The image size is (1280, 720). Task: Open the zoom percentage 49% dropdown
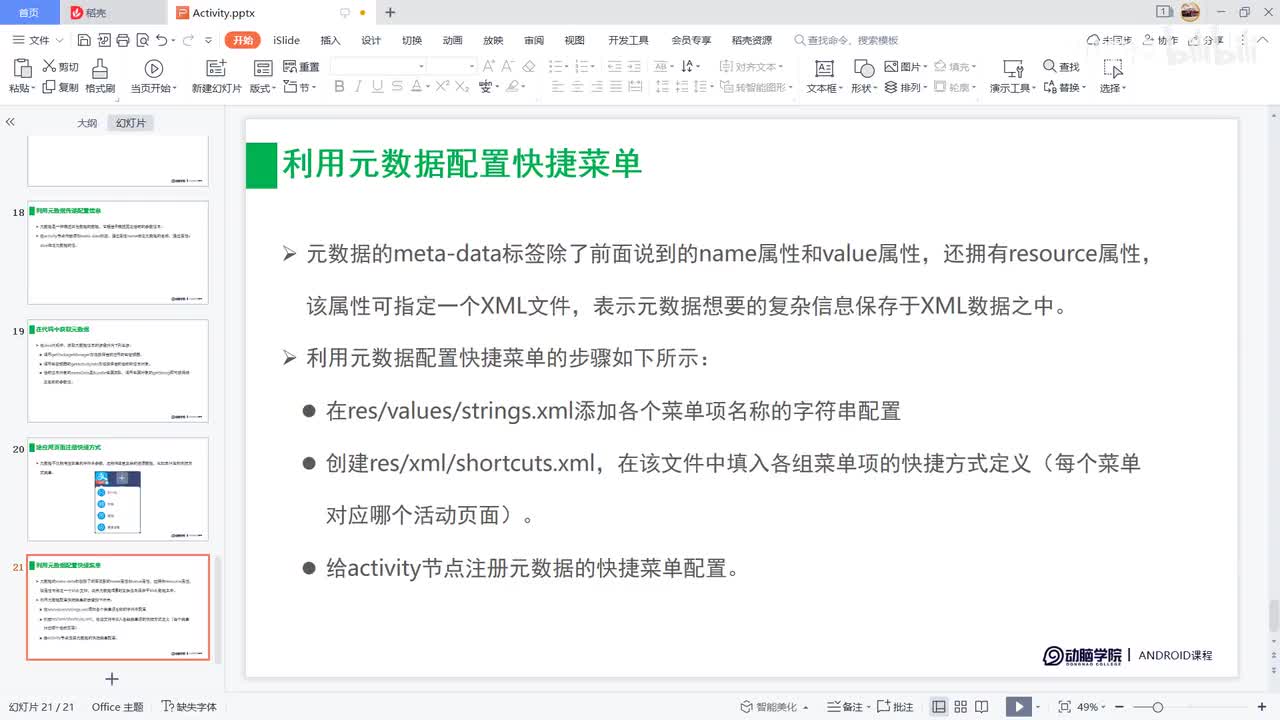[x=1091, y=707]
